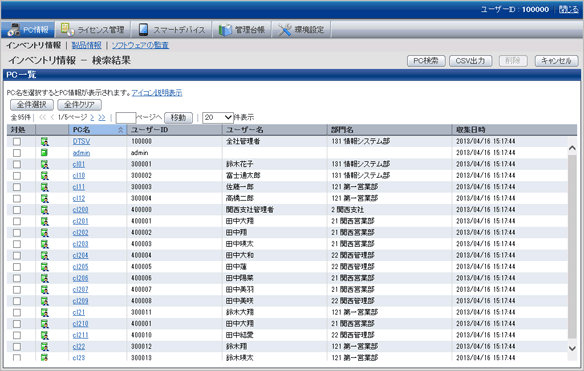Open 環境設定 tab
584x371 pixels.
tap(301, 29)
